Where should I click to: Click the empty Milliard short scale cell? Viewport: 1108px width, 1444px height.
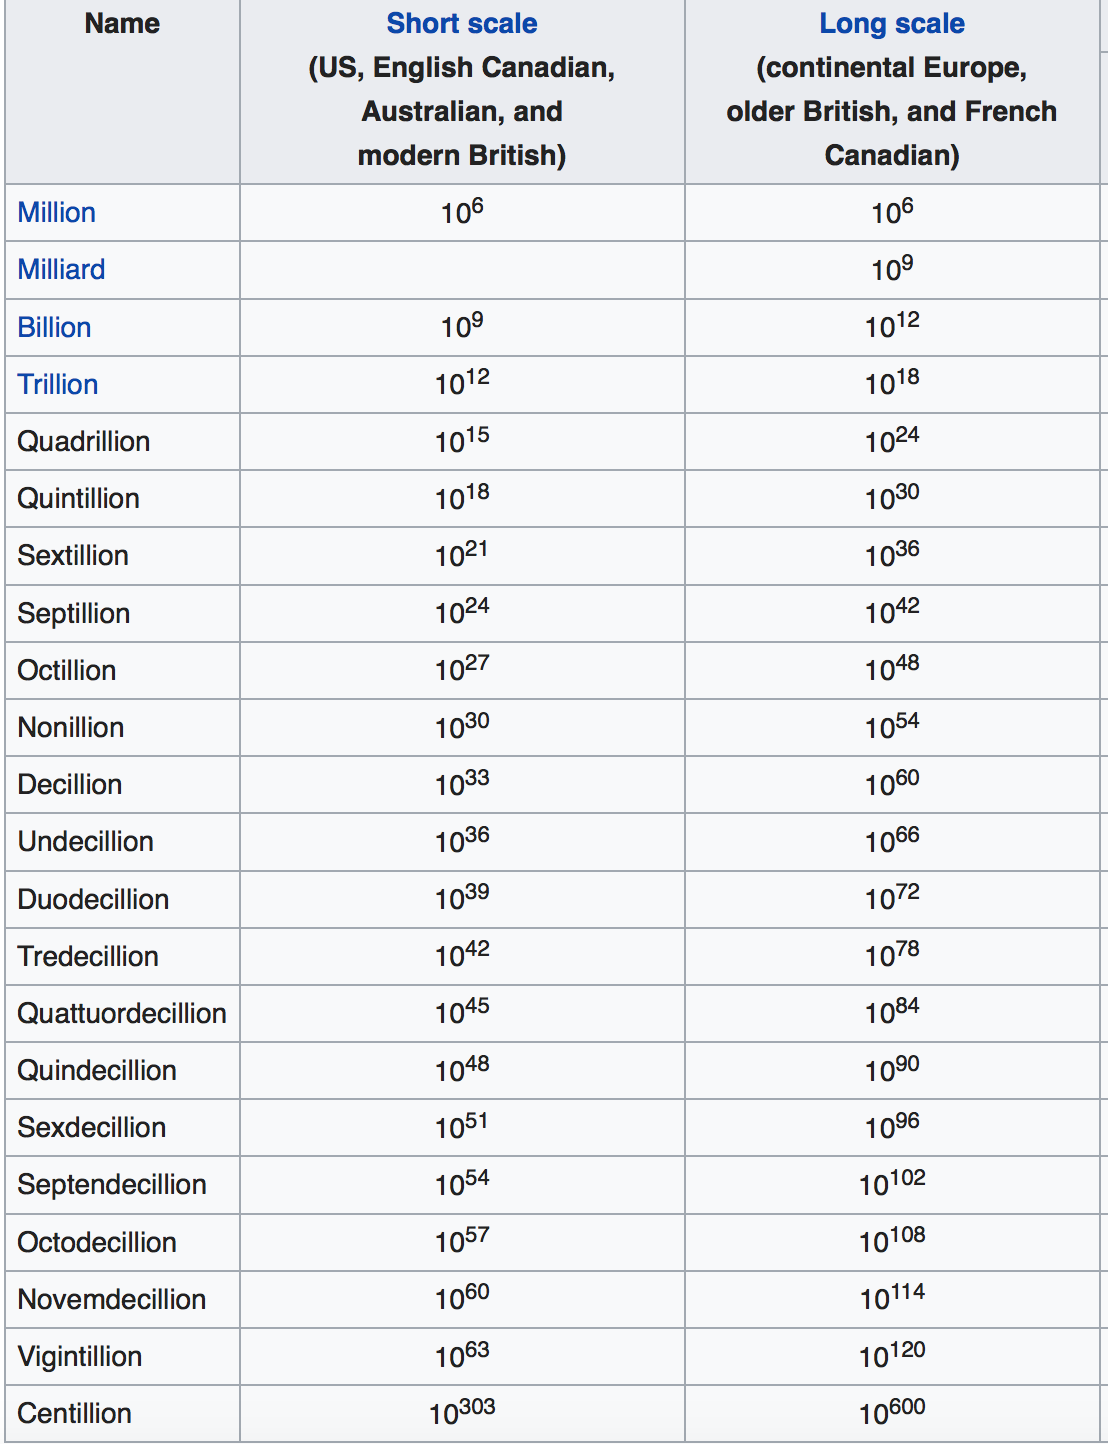(x=462, y=269)
